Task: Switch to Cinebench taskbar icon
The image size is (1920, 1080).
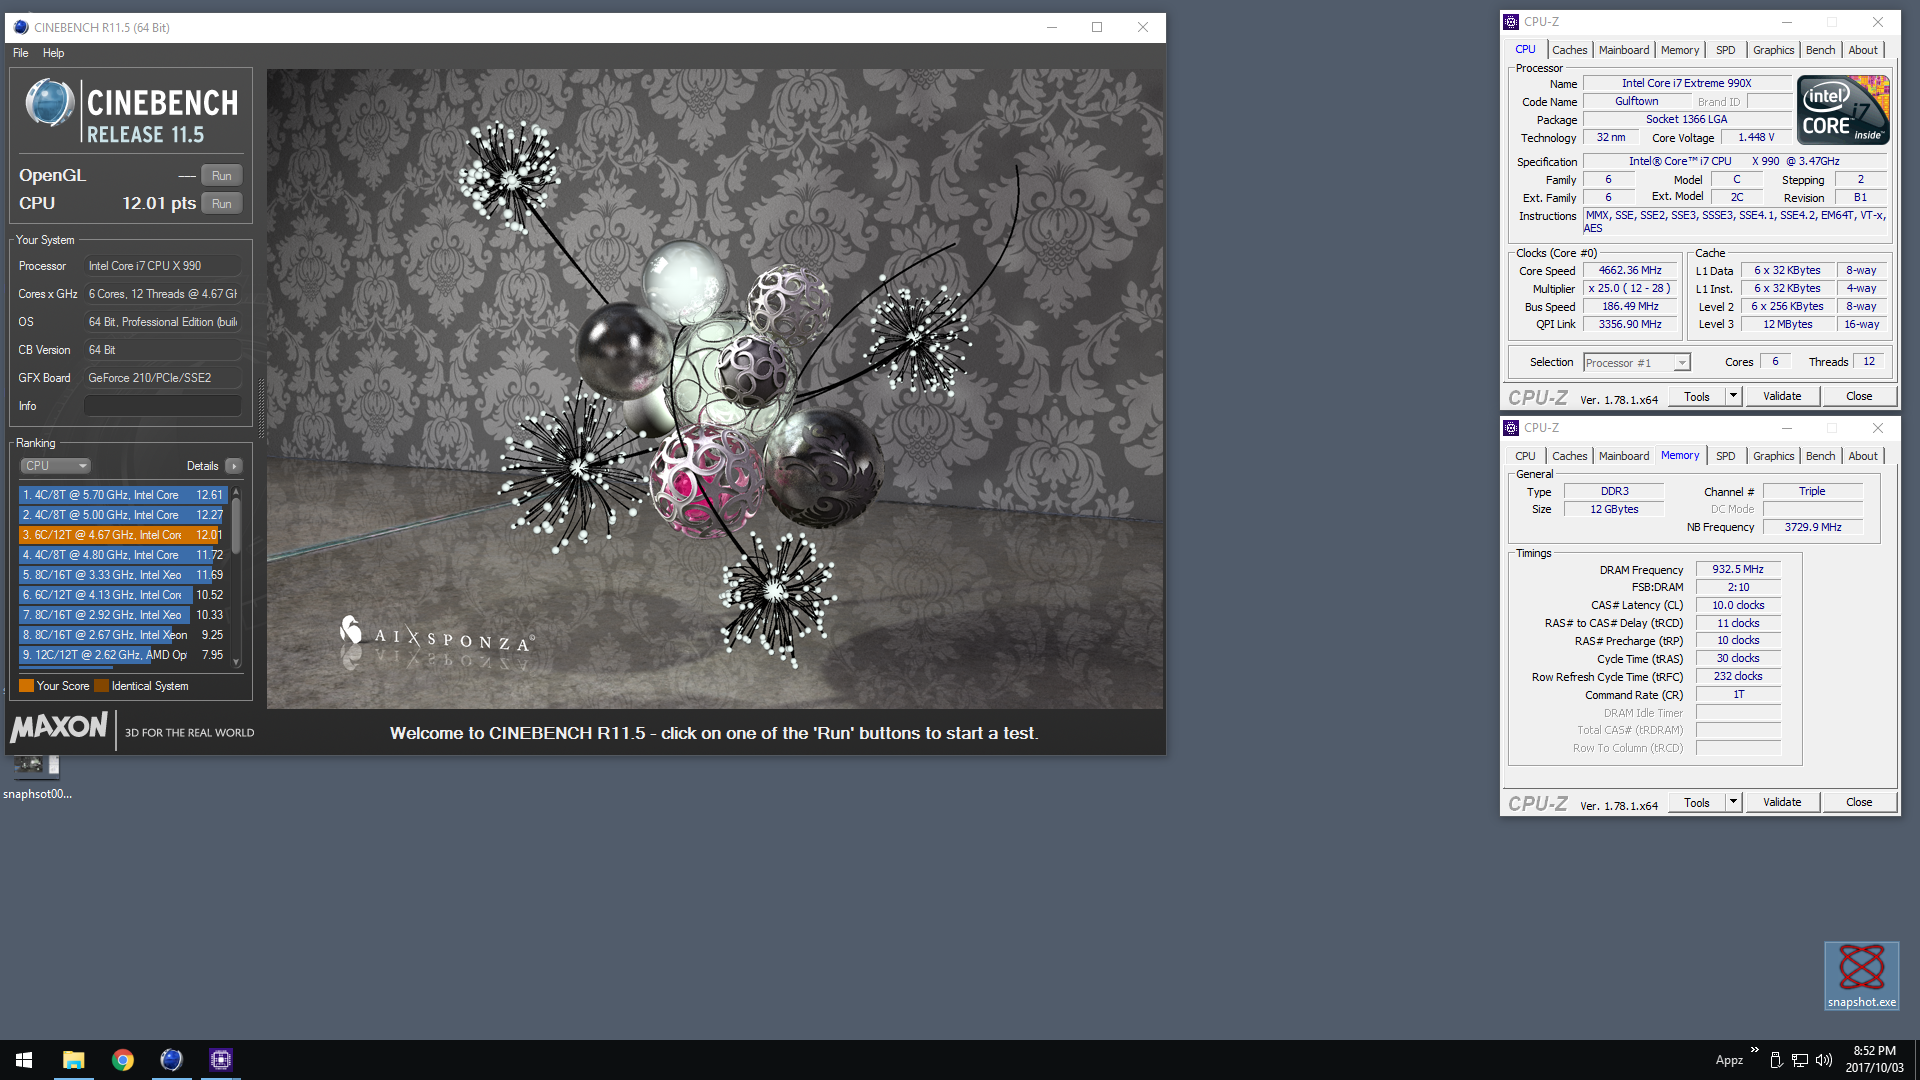Action: (x=171, y=1060)
